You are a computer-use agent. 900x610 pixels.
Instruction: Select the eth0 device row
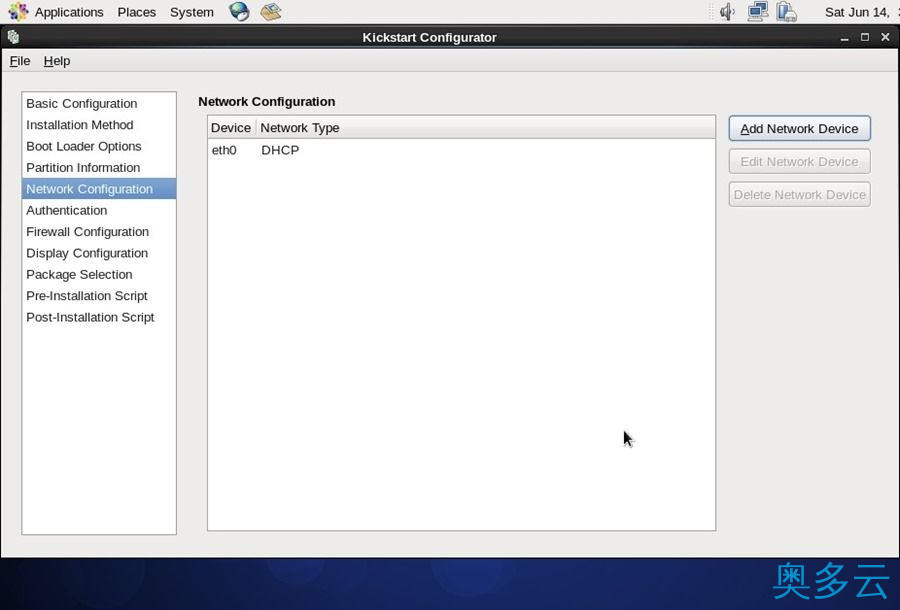coord(461,150)
